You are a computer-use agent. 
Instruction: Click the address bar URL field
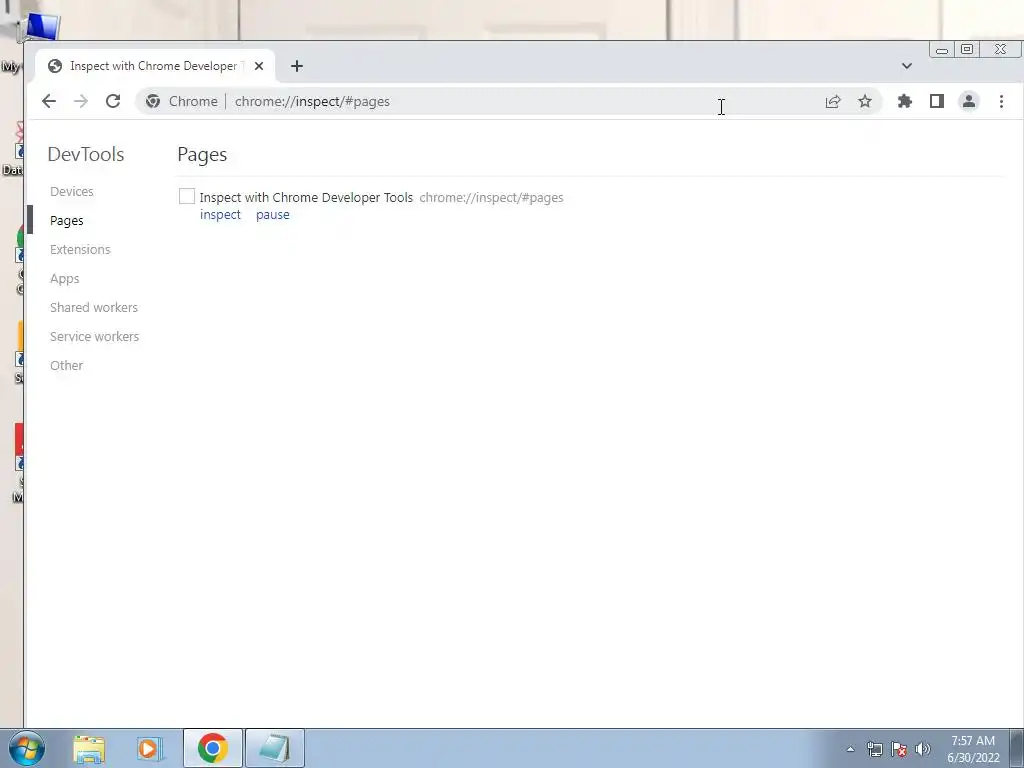(509, 101)
